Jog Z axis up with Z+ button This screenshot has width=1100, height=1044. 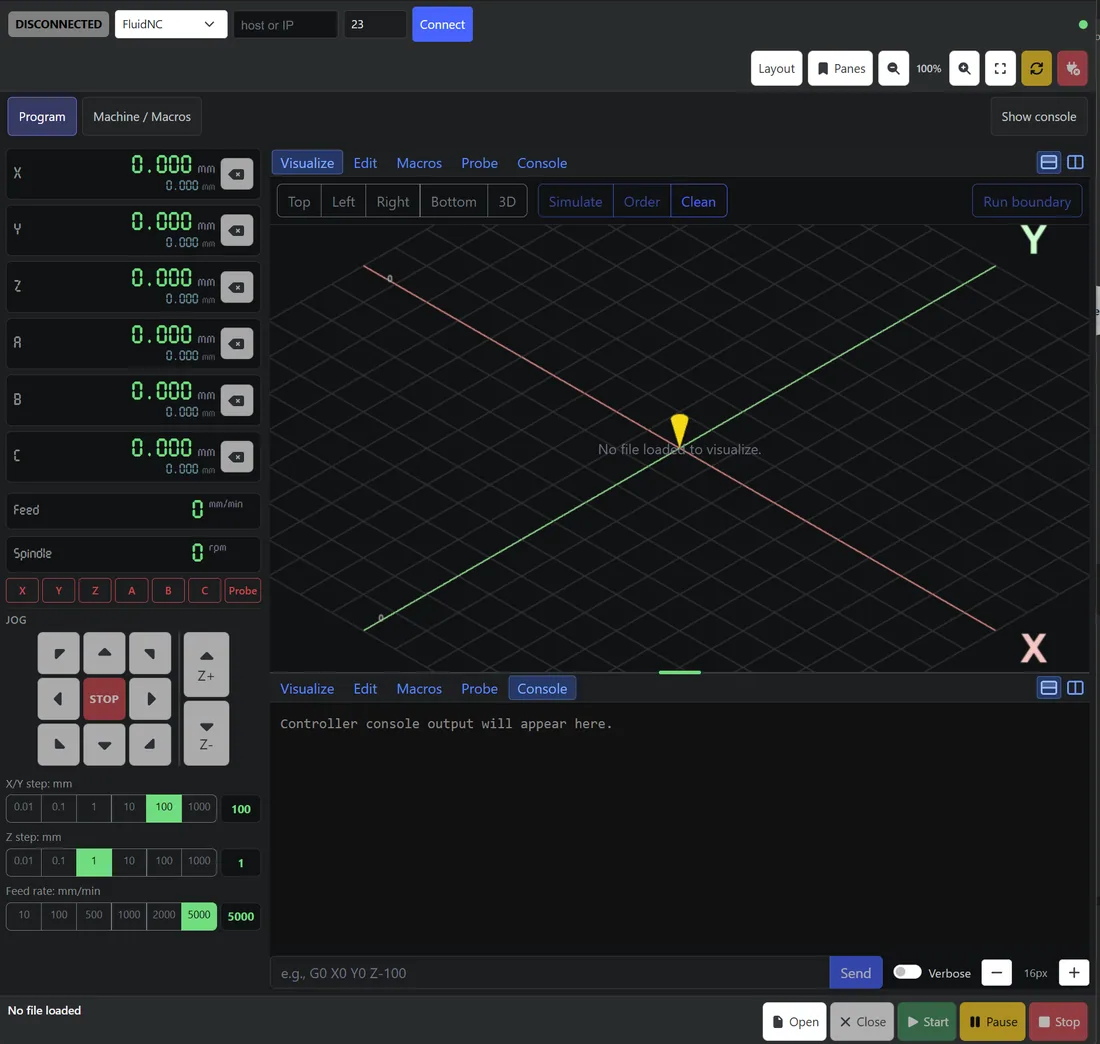(206, 664)
